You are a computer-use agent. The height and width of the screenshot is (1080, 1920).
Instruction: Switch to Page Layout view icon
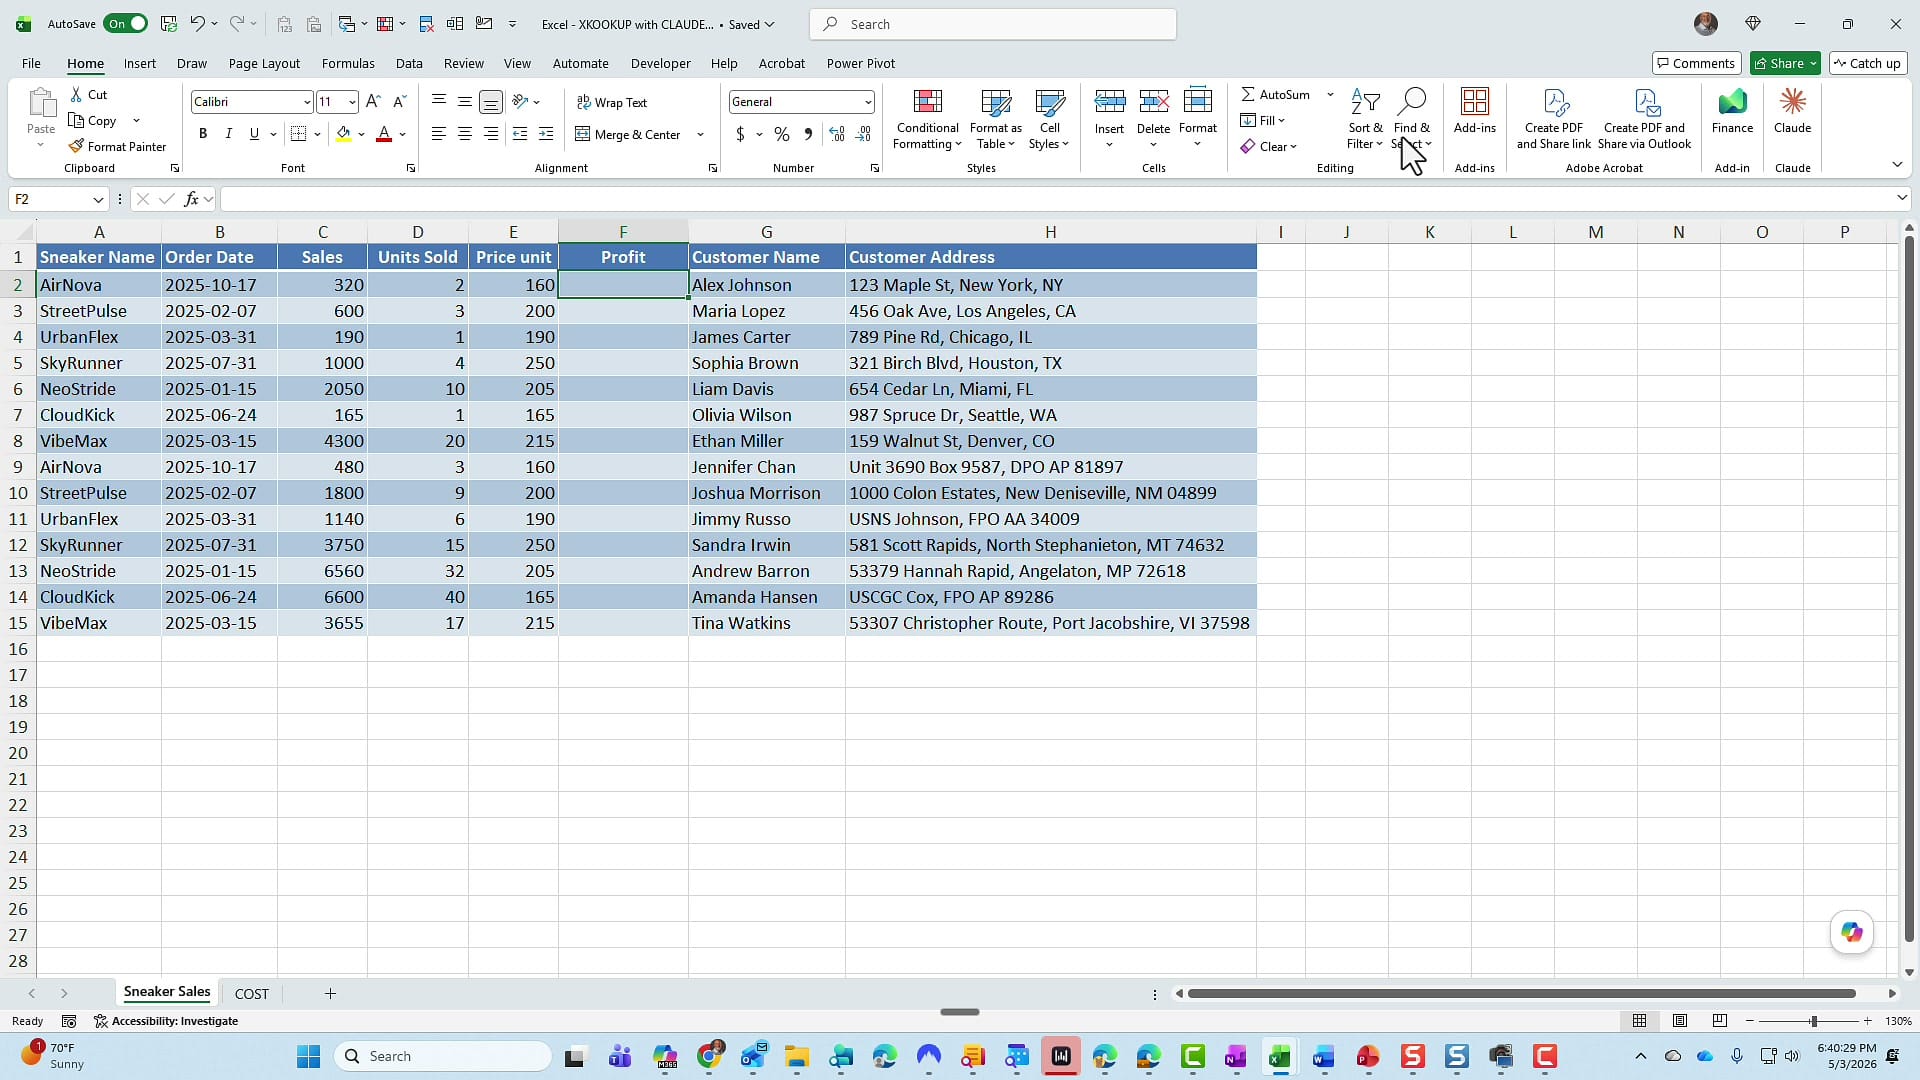[x=1680, y=1021]
